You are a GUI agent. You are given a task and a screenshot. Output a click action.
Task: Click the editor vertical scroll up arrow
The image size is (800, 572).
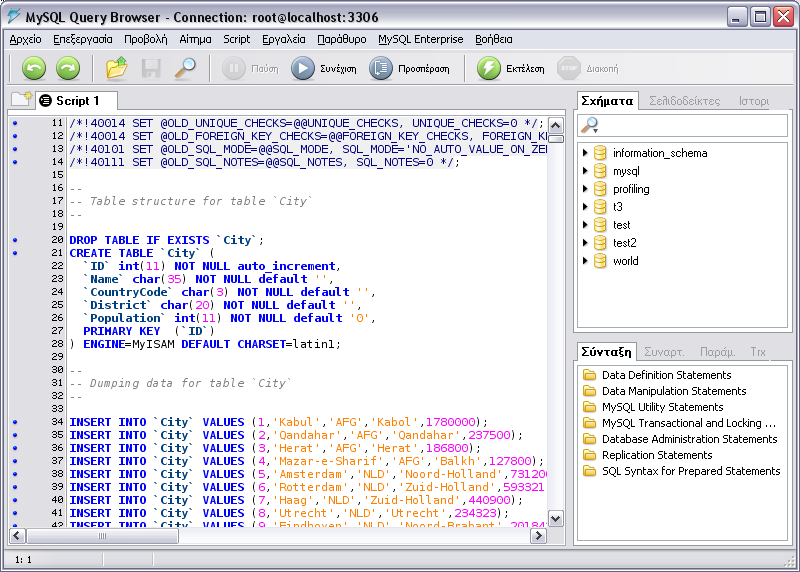click(x=556, y=125)
